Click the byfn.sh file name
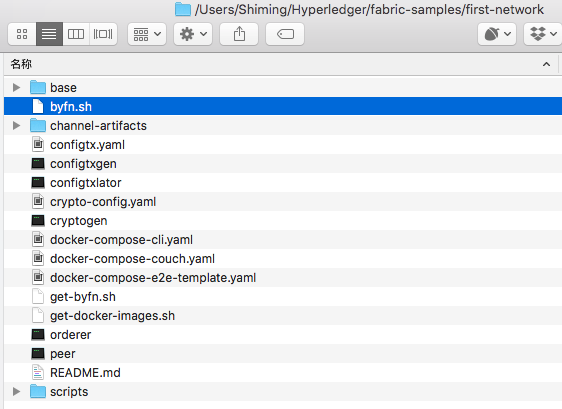 (x=71, y=106)
